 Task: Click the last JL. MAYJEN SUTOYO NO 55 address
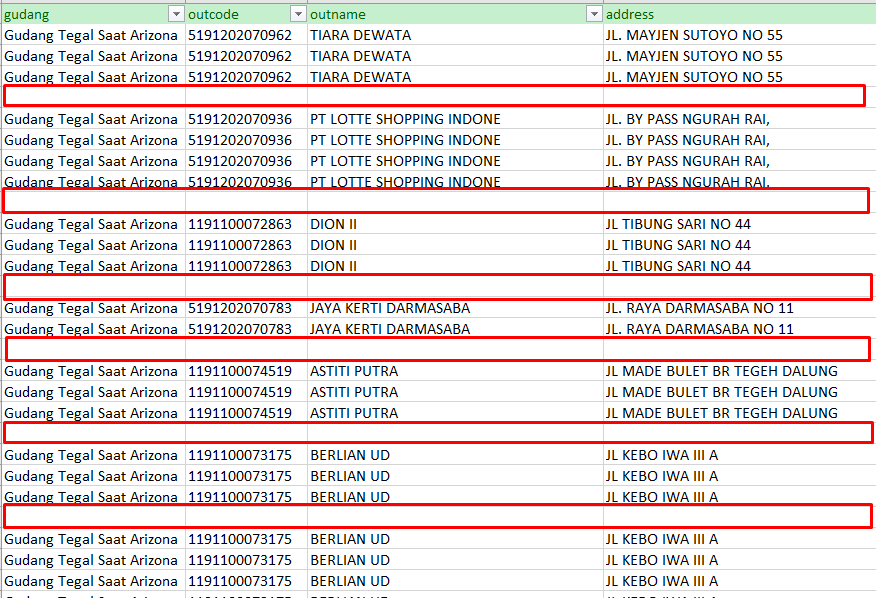pyautogui.click(x=694, y=77)
